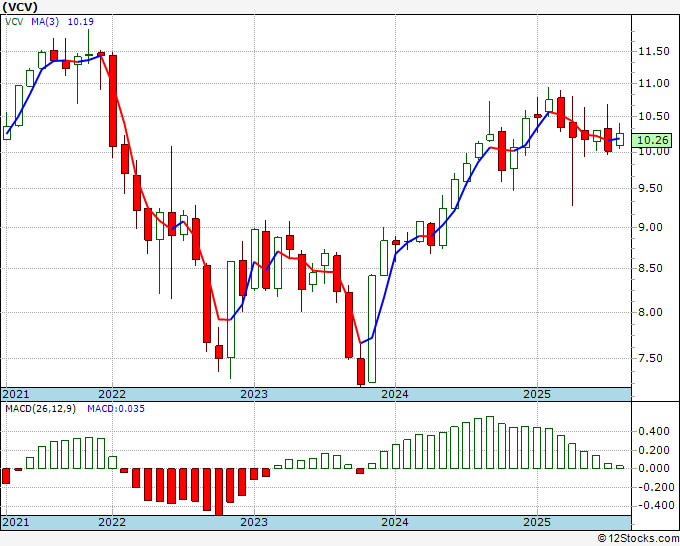The height and width of the screenshot is (546, 680).
Task: Click the MACD(26,12,9) indicator label
Action: click(x=40, y=409)
